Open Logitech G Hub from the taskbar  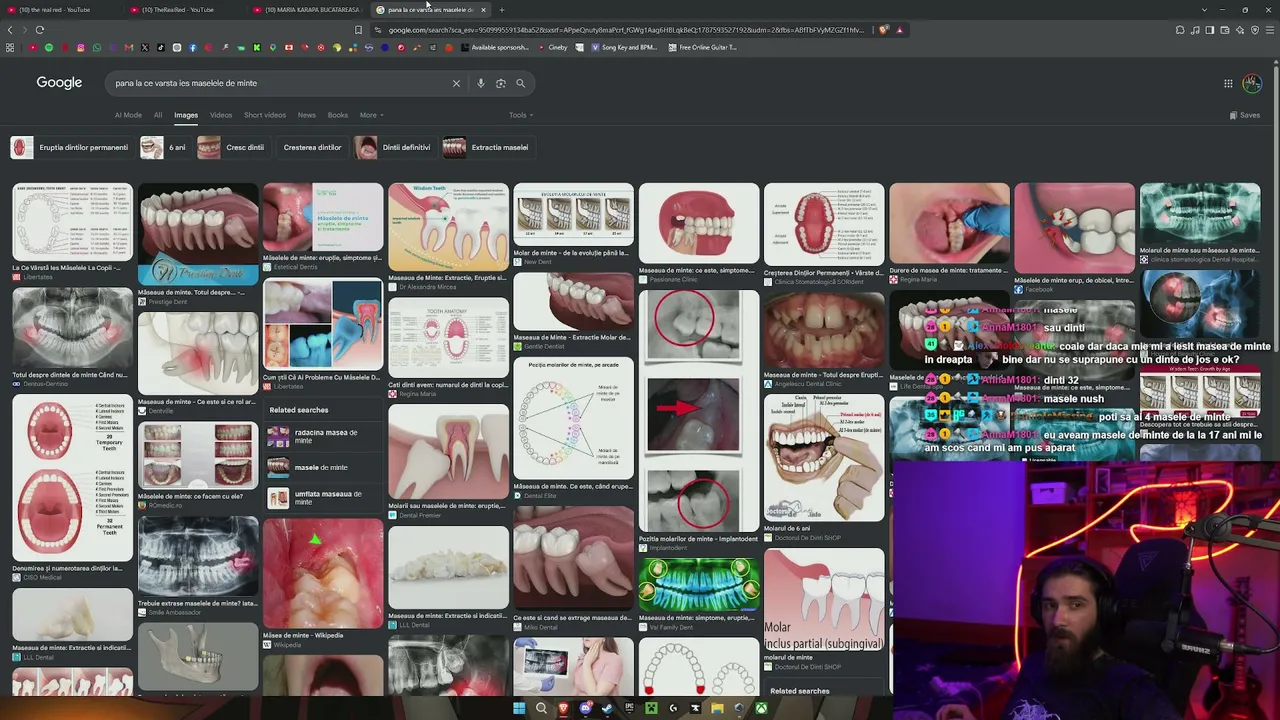tap(673, 709)
